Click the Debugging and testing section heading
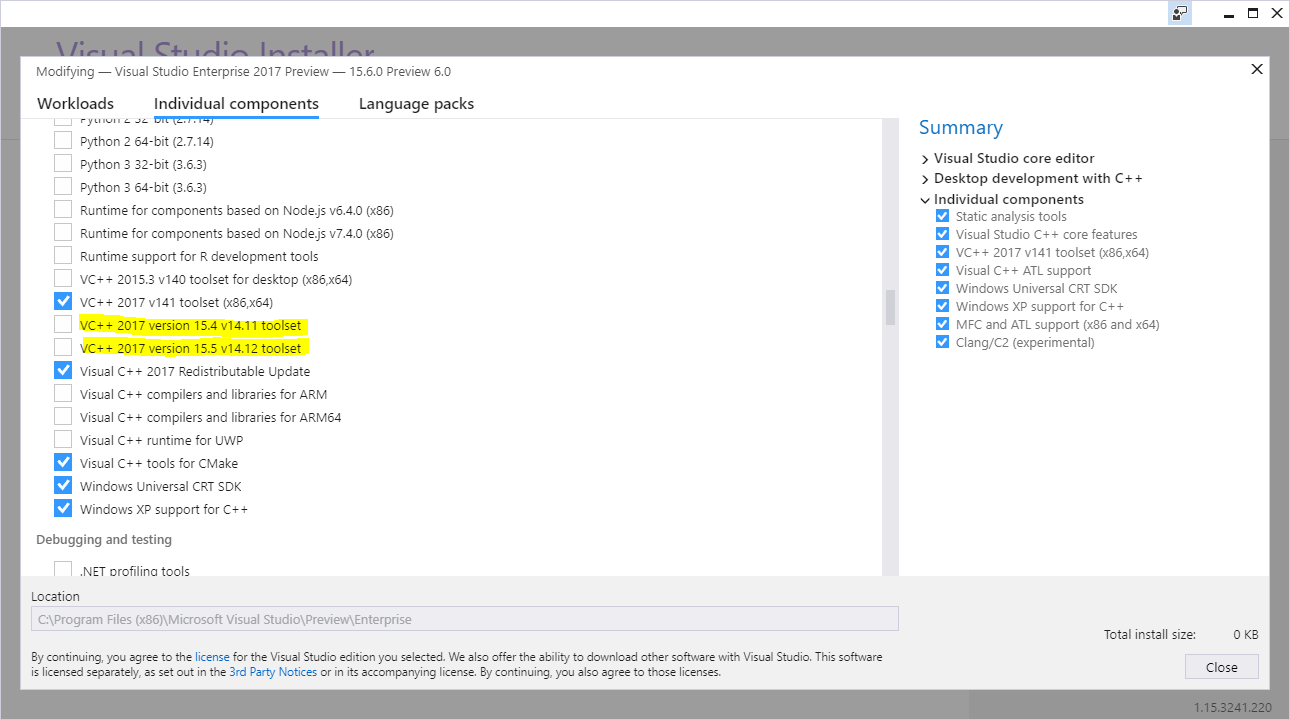The image size is (1290, 720). 104,540
